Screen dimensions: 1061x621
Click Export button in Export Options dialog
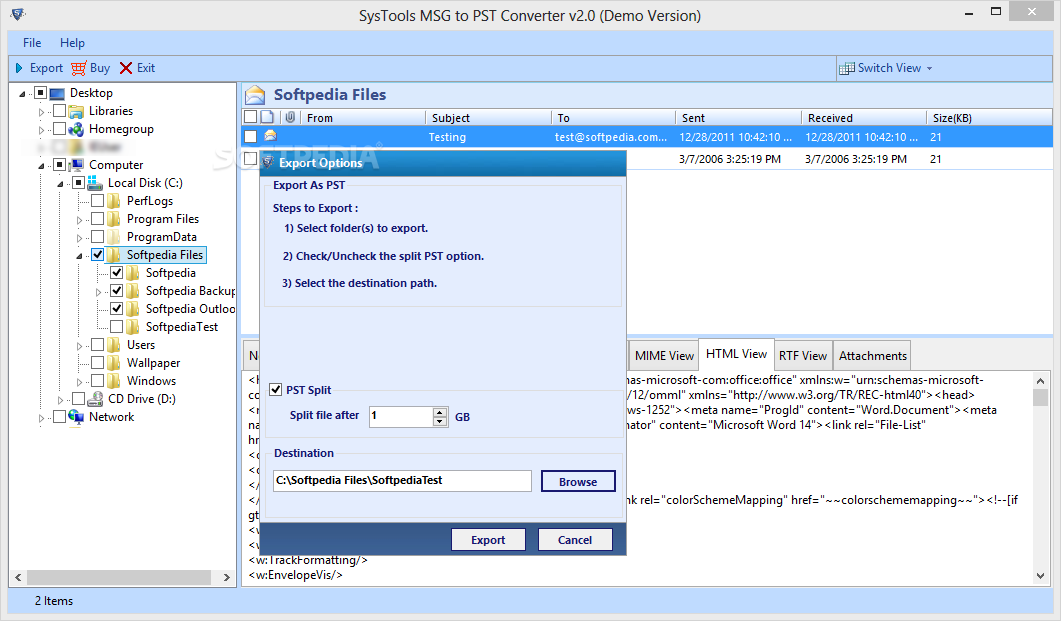pyautogui.click(x=488, y=540)
